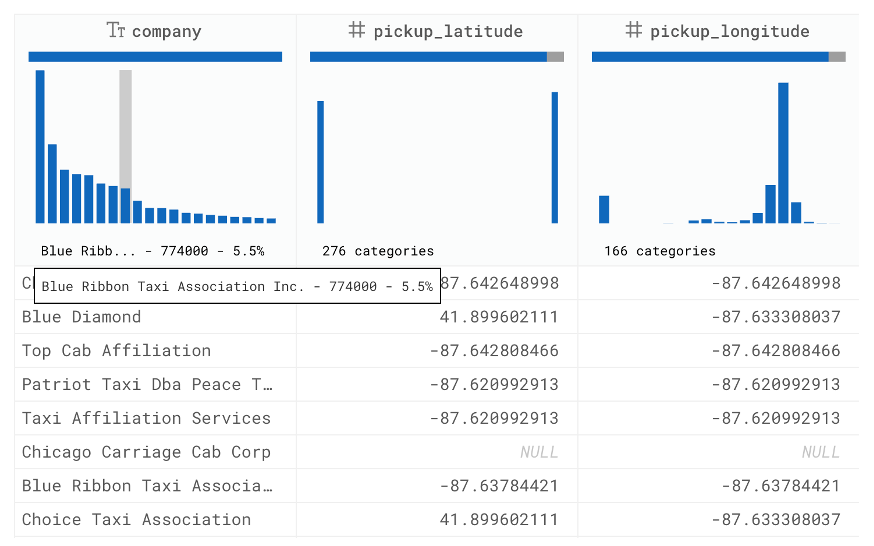Select the "Choice Taxi Association" cell

(x=136, y=519)
